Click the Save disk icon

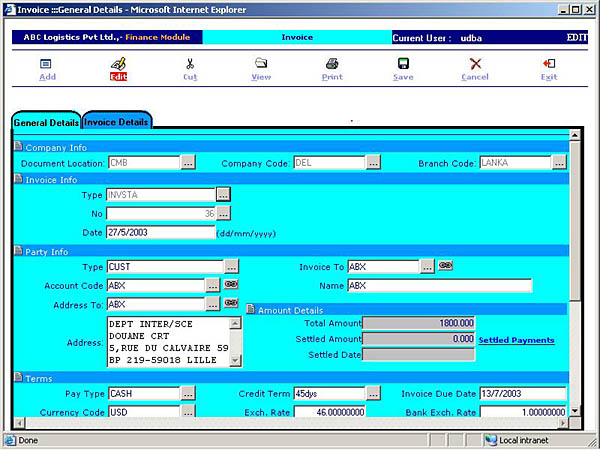click(x=403, y=64)
